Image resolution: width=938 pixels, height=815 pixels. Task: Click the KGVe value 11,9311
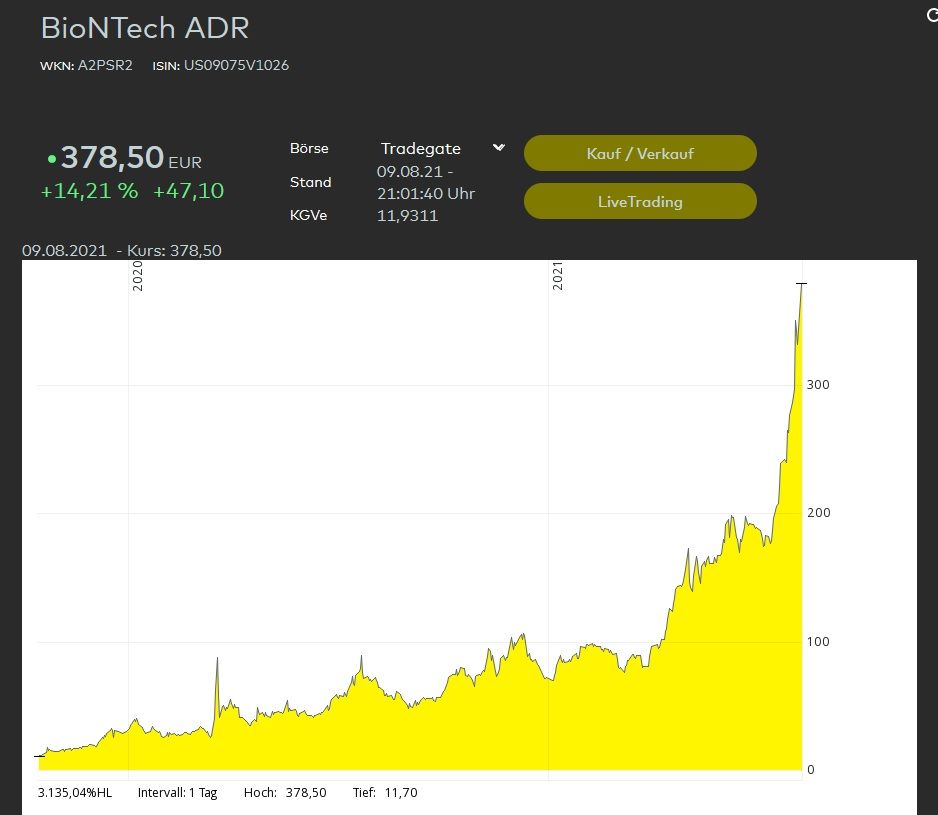(407, 215)
